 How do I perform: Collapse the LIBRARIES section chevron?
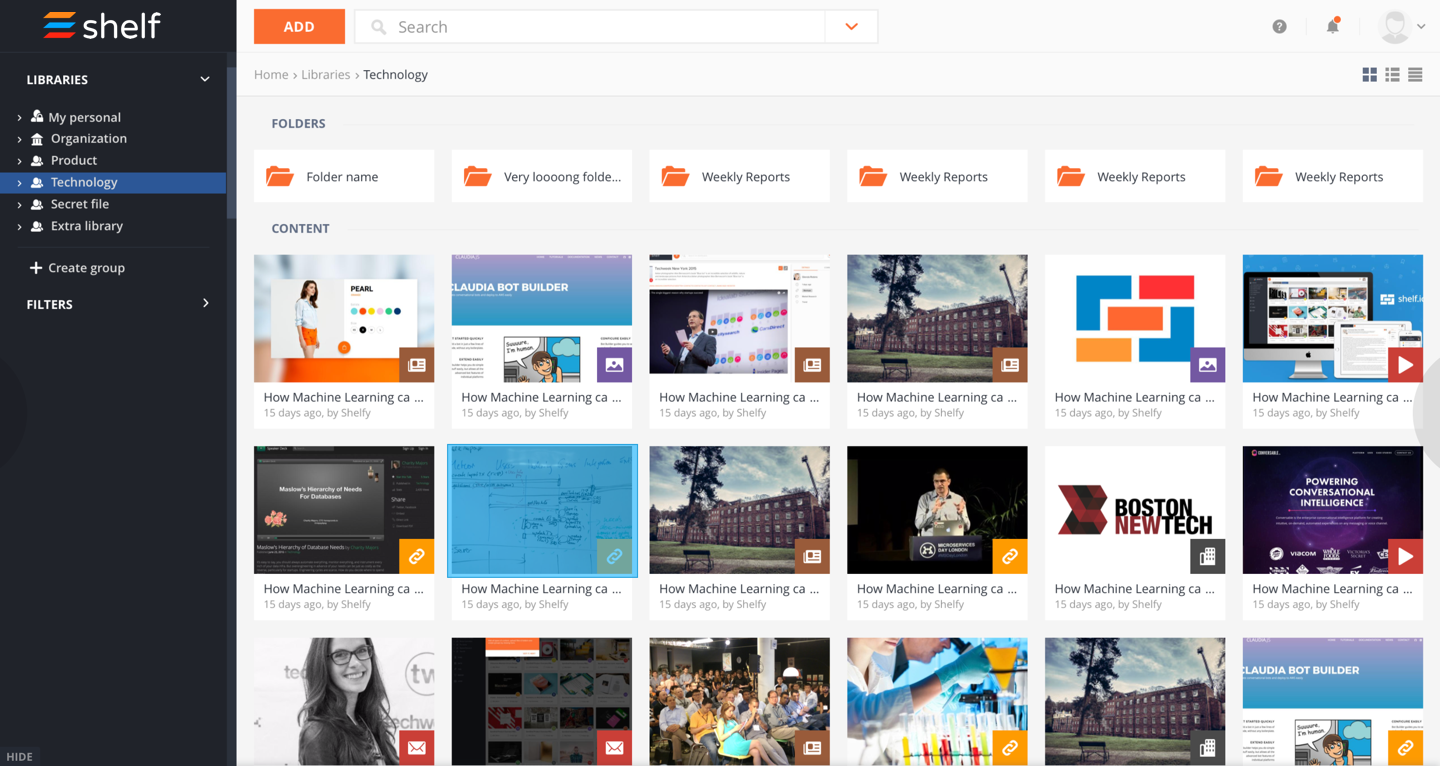point(205,79)
